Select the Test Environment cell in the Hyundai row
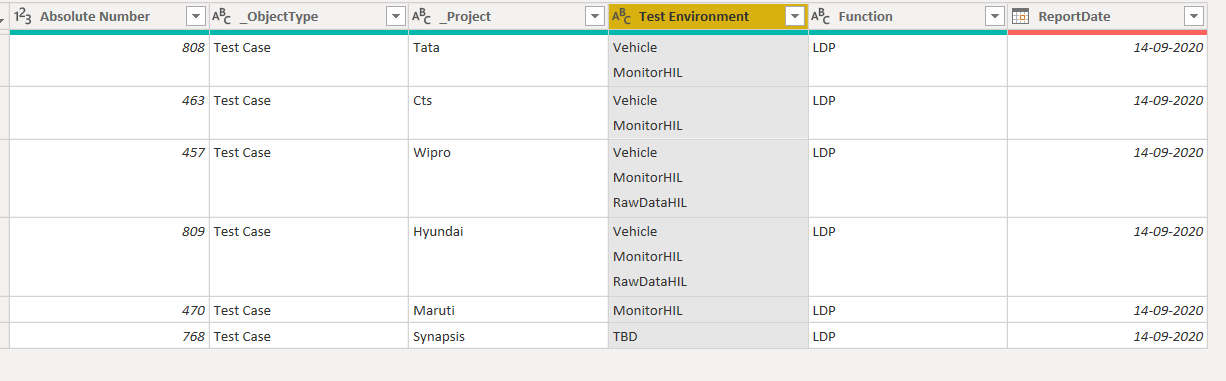This screenshot has width=1226, height=381. pos(708,257)
